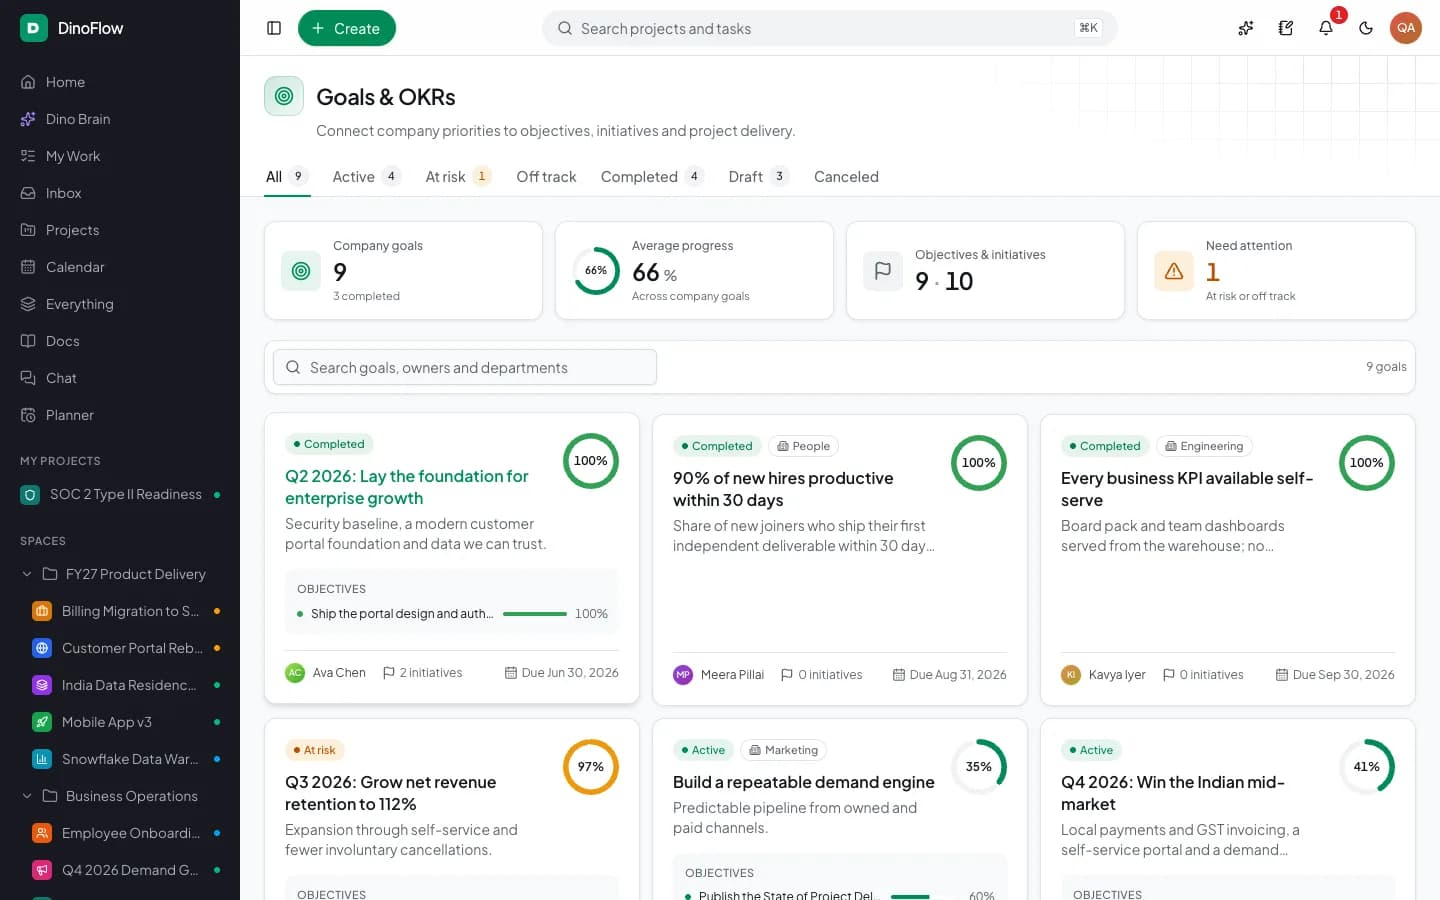The height and width of the screenshot is (900, 1440).
Task: Open the 90% of new hires productive goal
Action: 783,489
